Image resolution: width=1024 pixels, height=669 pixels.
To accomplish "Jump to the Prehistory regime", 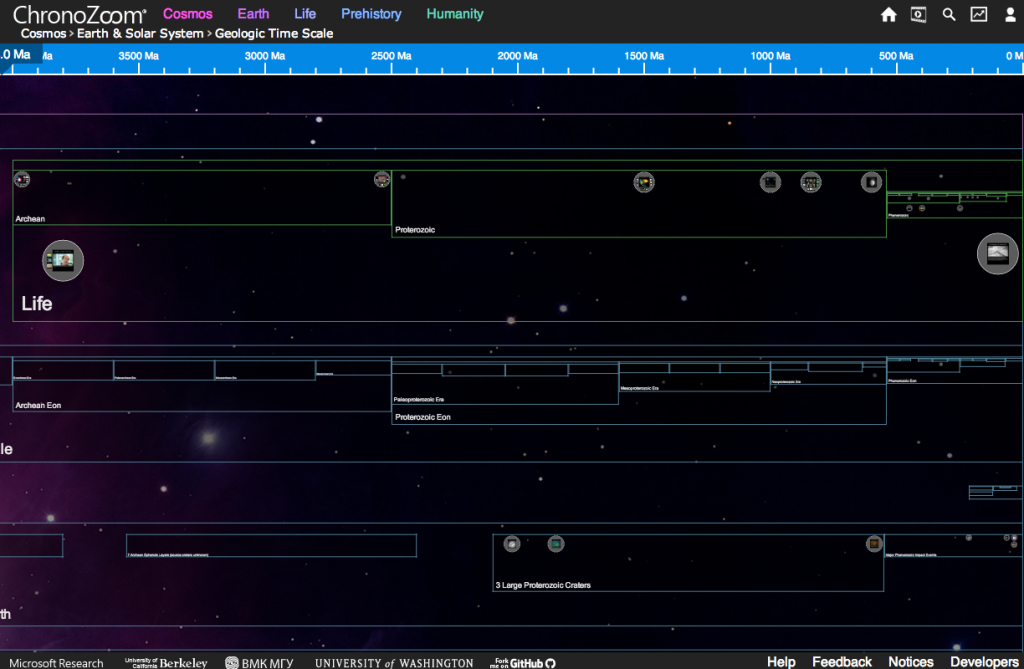I will pos(371,14).
